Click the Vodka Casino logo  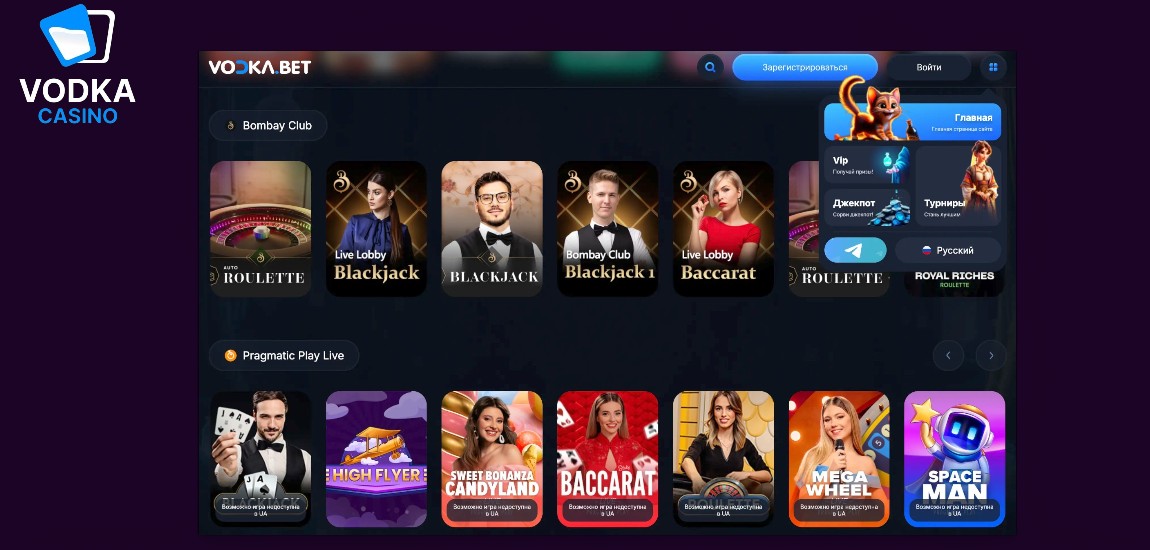point(77,64)
